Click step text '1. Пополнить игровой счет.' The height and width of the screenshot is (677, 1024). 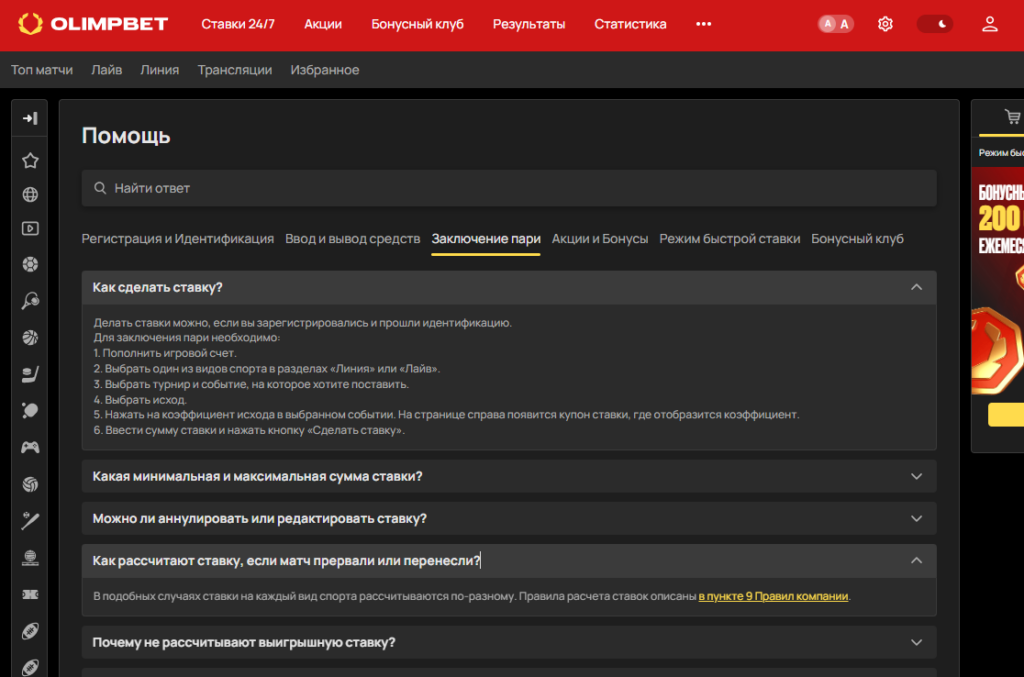pyautogui.click(x=165, y=353)
